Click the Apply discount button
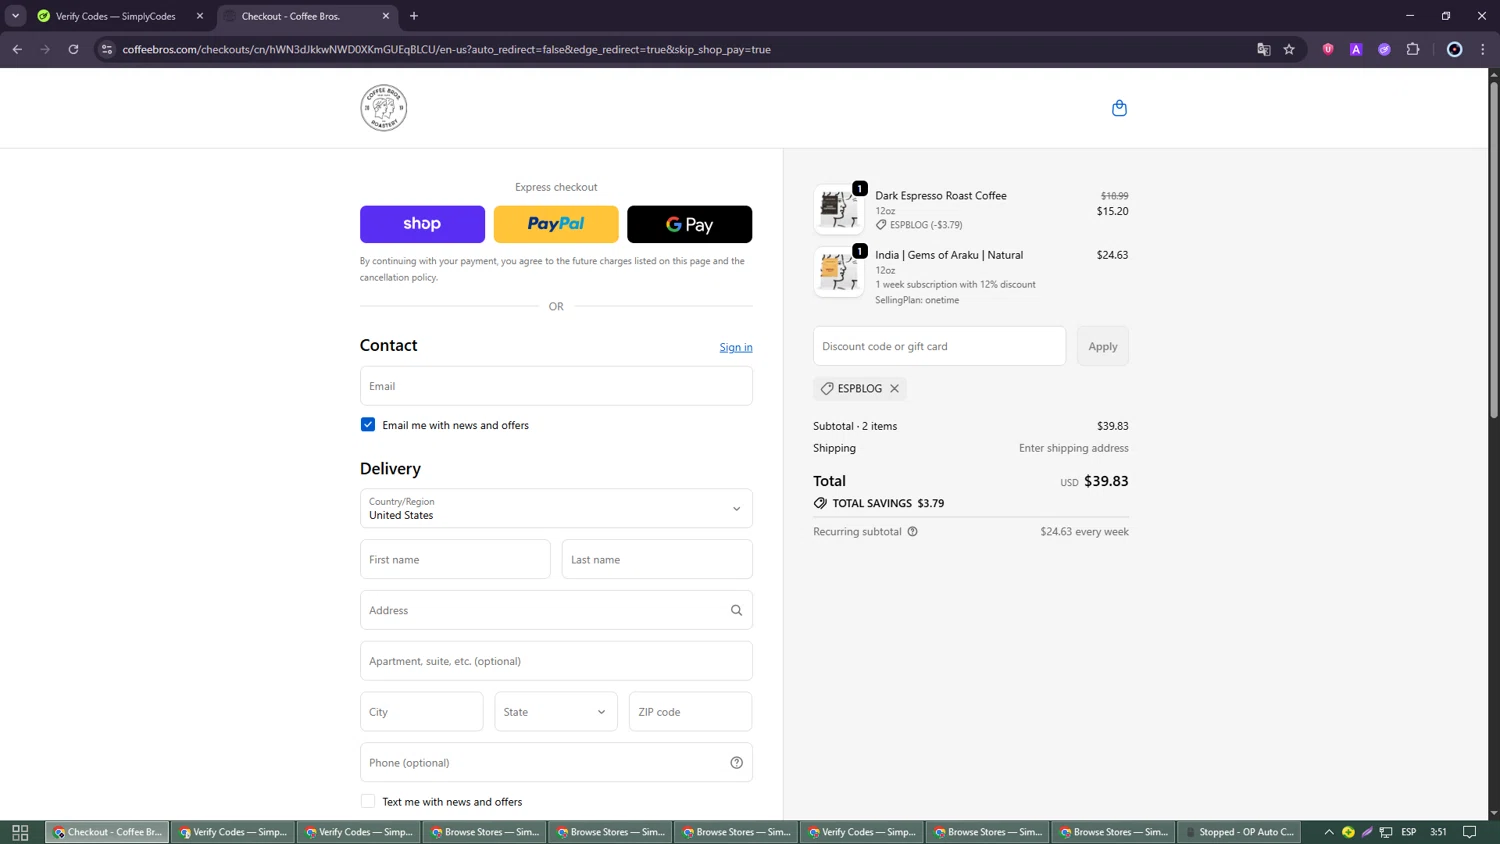Image resolution: width=1500 pixels, height=844 pixels. pyautogui.click(x=1103, y=346)
